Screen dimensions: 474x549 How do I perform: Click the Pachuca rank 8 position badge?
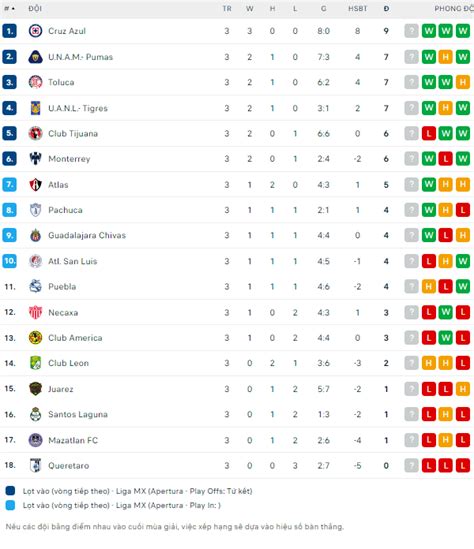pyautogui.click(x=9, y=210)
